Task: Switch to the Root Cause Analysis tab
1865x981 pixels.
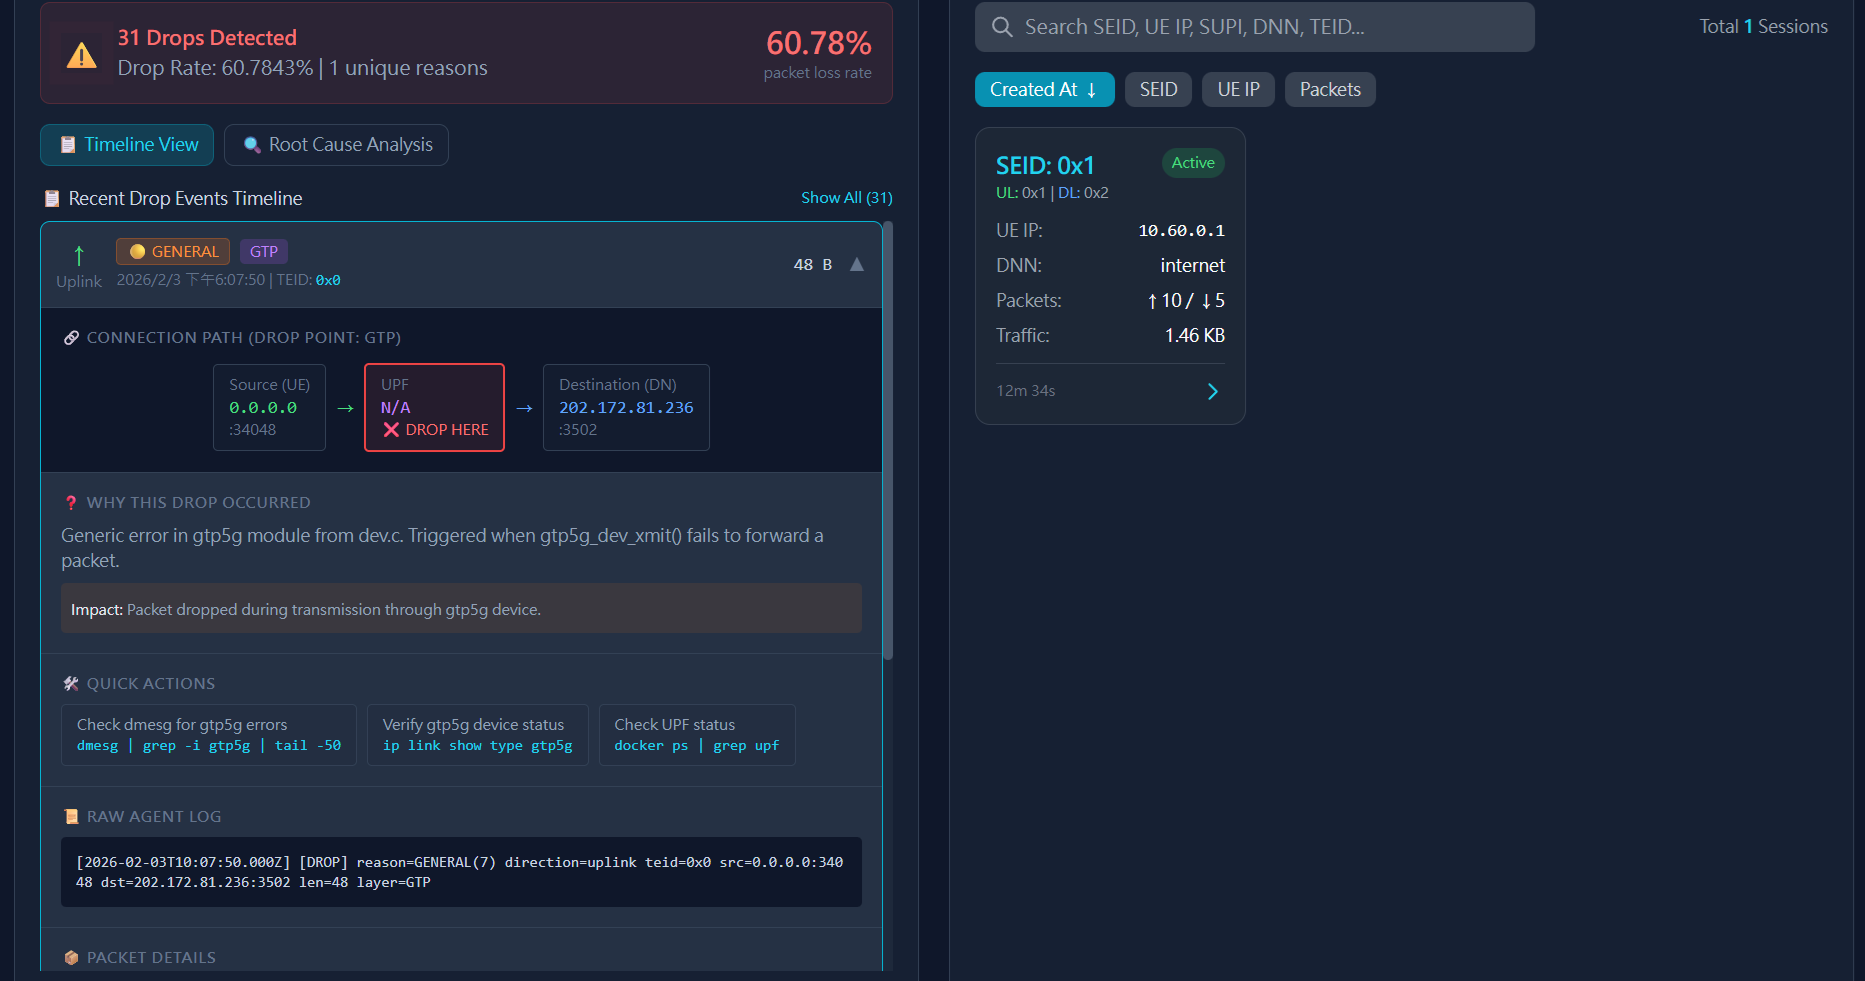Action: tap(336, 144)
